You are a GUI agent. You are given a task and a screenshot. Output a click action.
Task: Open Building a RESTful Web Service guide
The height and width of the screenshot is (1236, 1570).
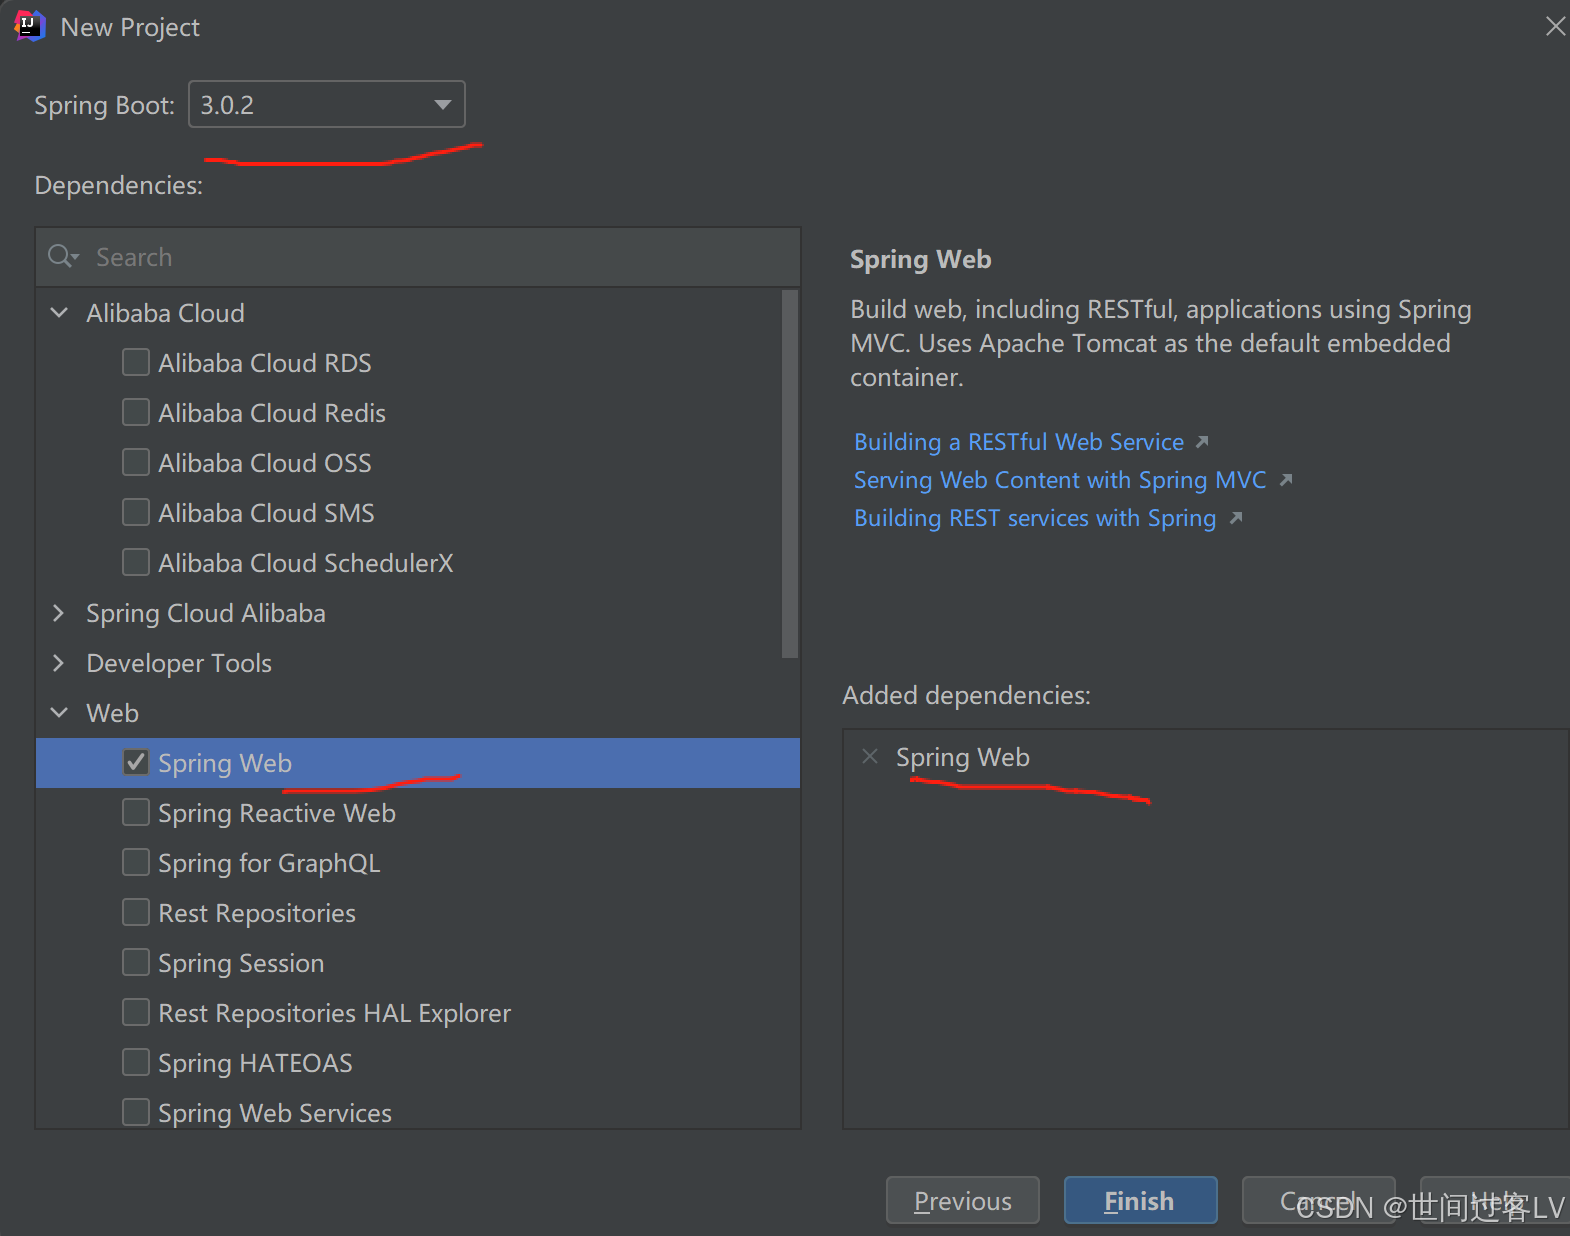coord(1019,442)
